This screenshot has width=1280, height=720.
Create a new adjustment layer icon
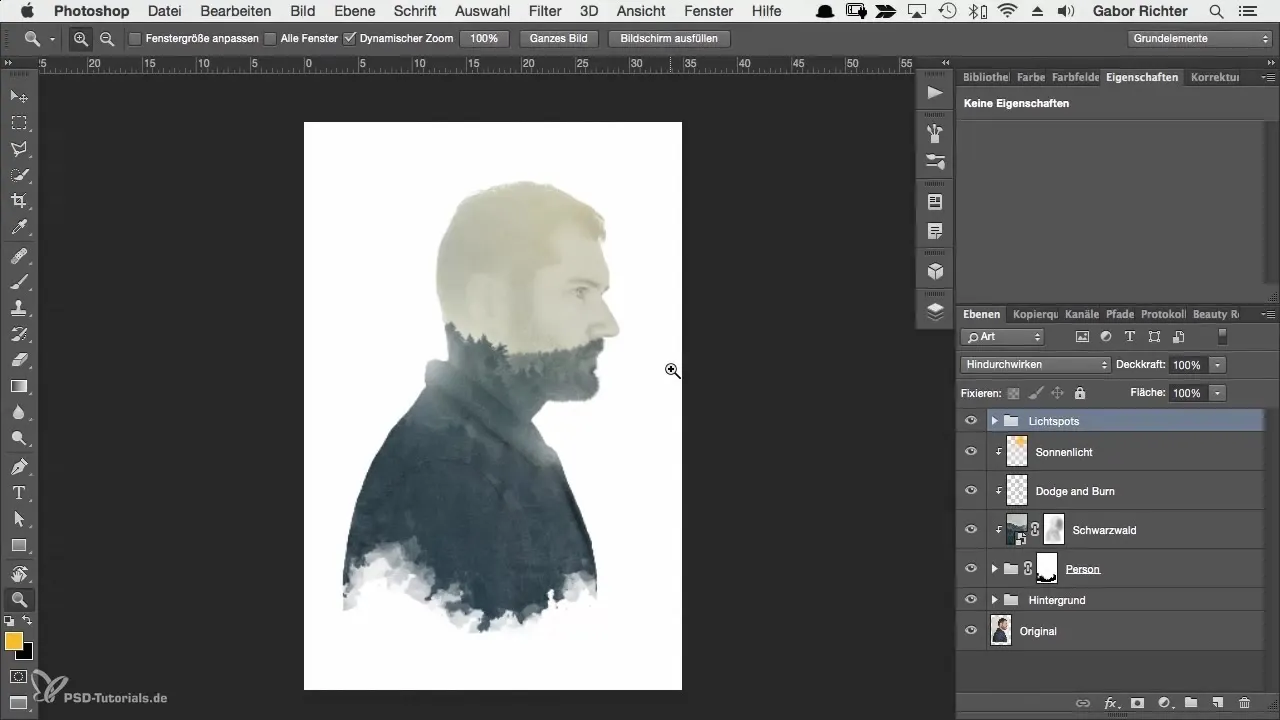(1164, 704)
